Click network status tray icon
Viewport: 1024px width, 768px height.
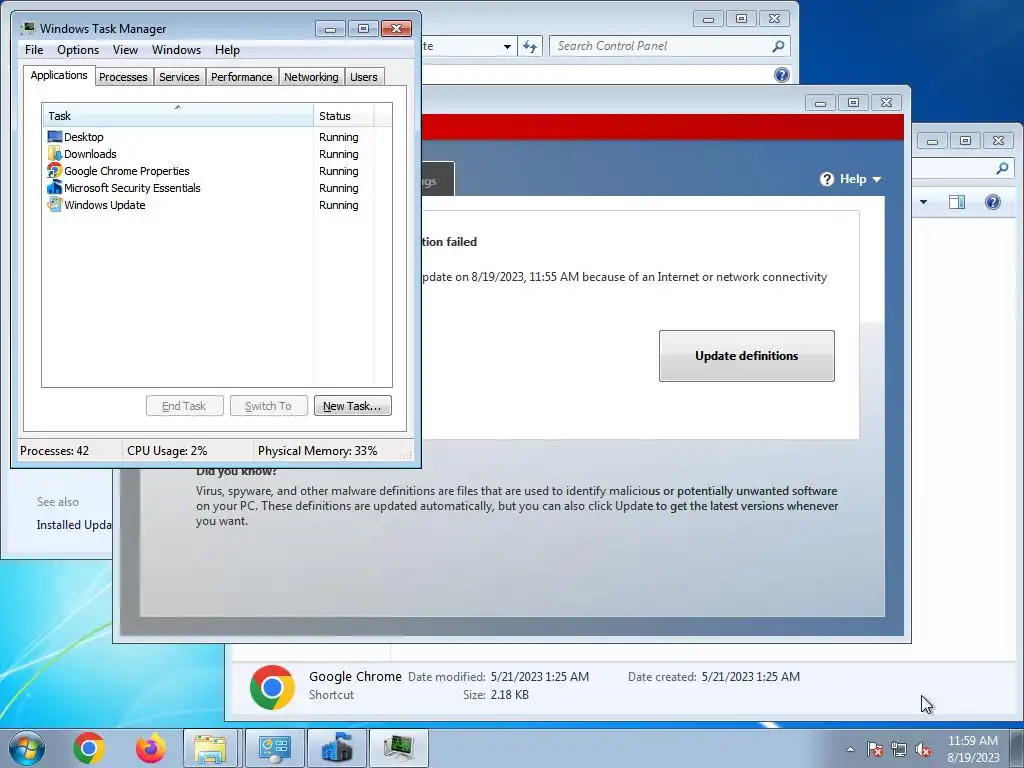pos(899,749)
